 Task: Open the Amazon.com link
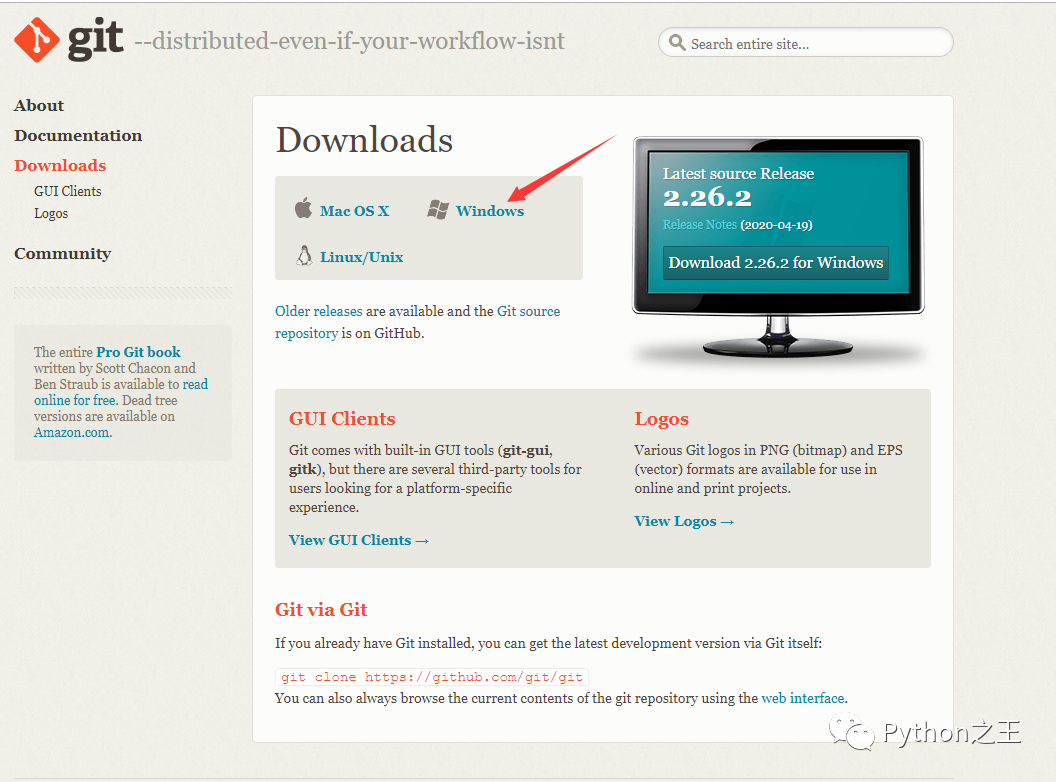pos(73,432)
